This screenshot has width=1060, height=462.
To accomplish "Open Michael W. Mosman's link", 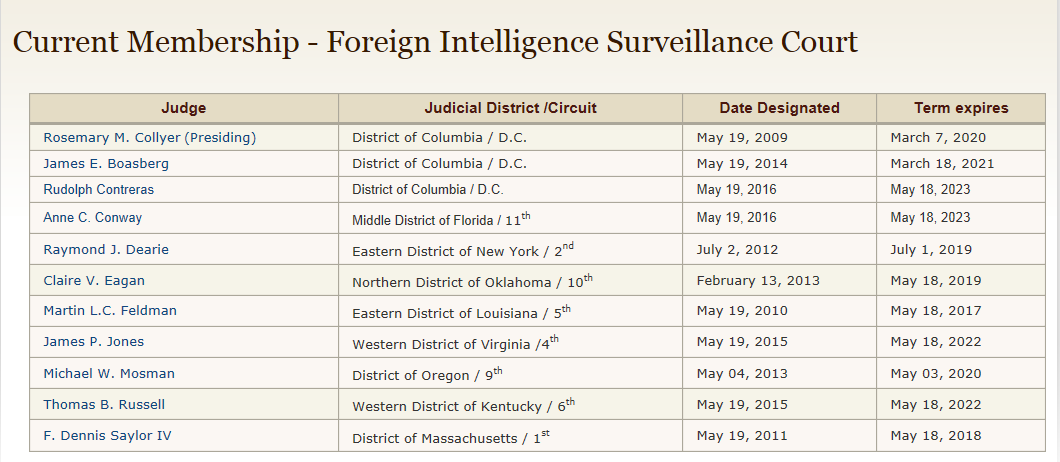I will click(109, 373).
